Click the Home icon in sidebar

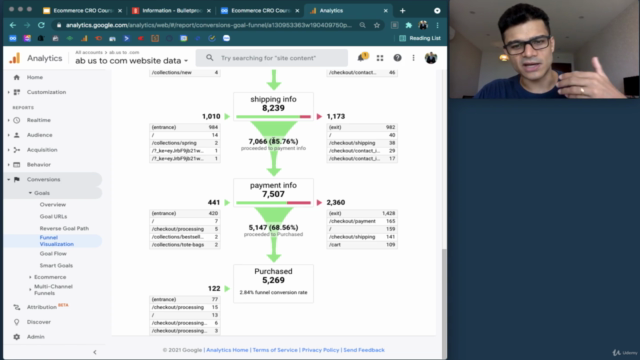17,77
